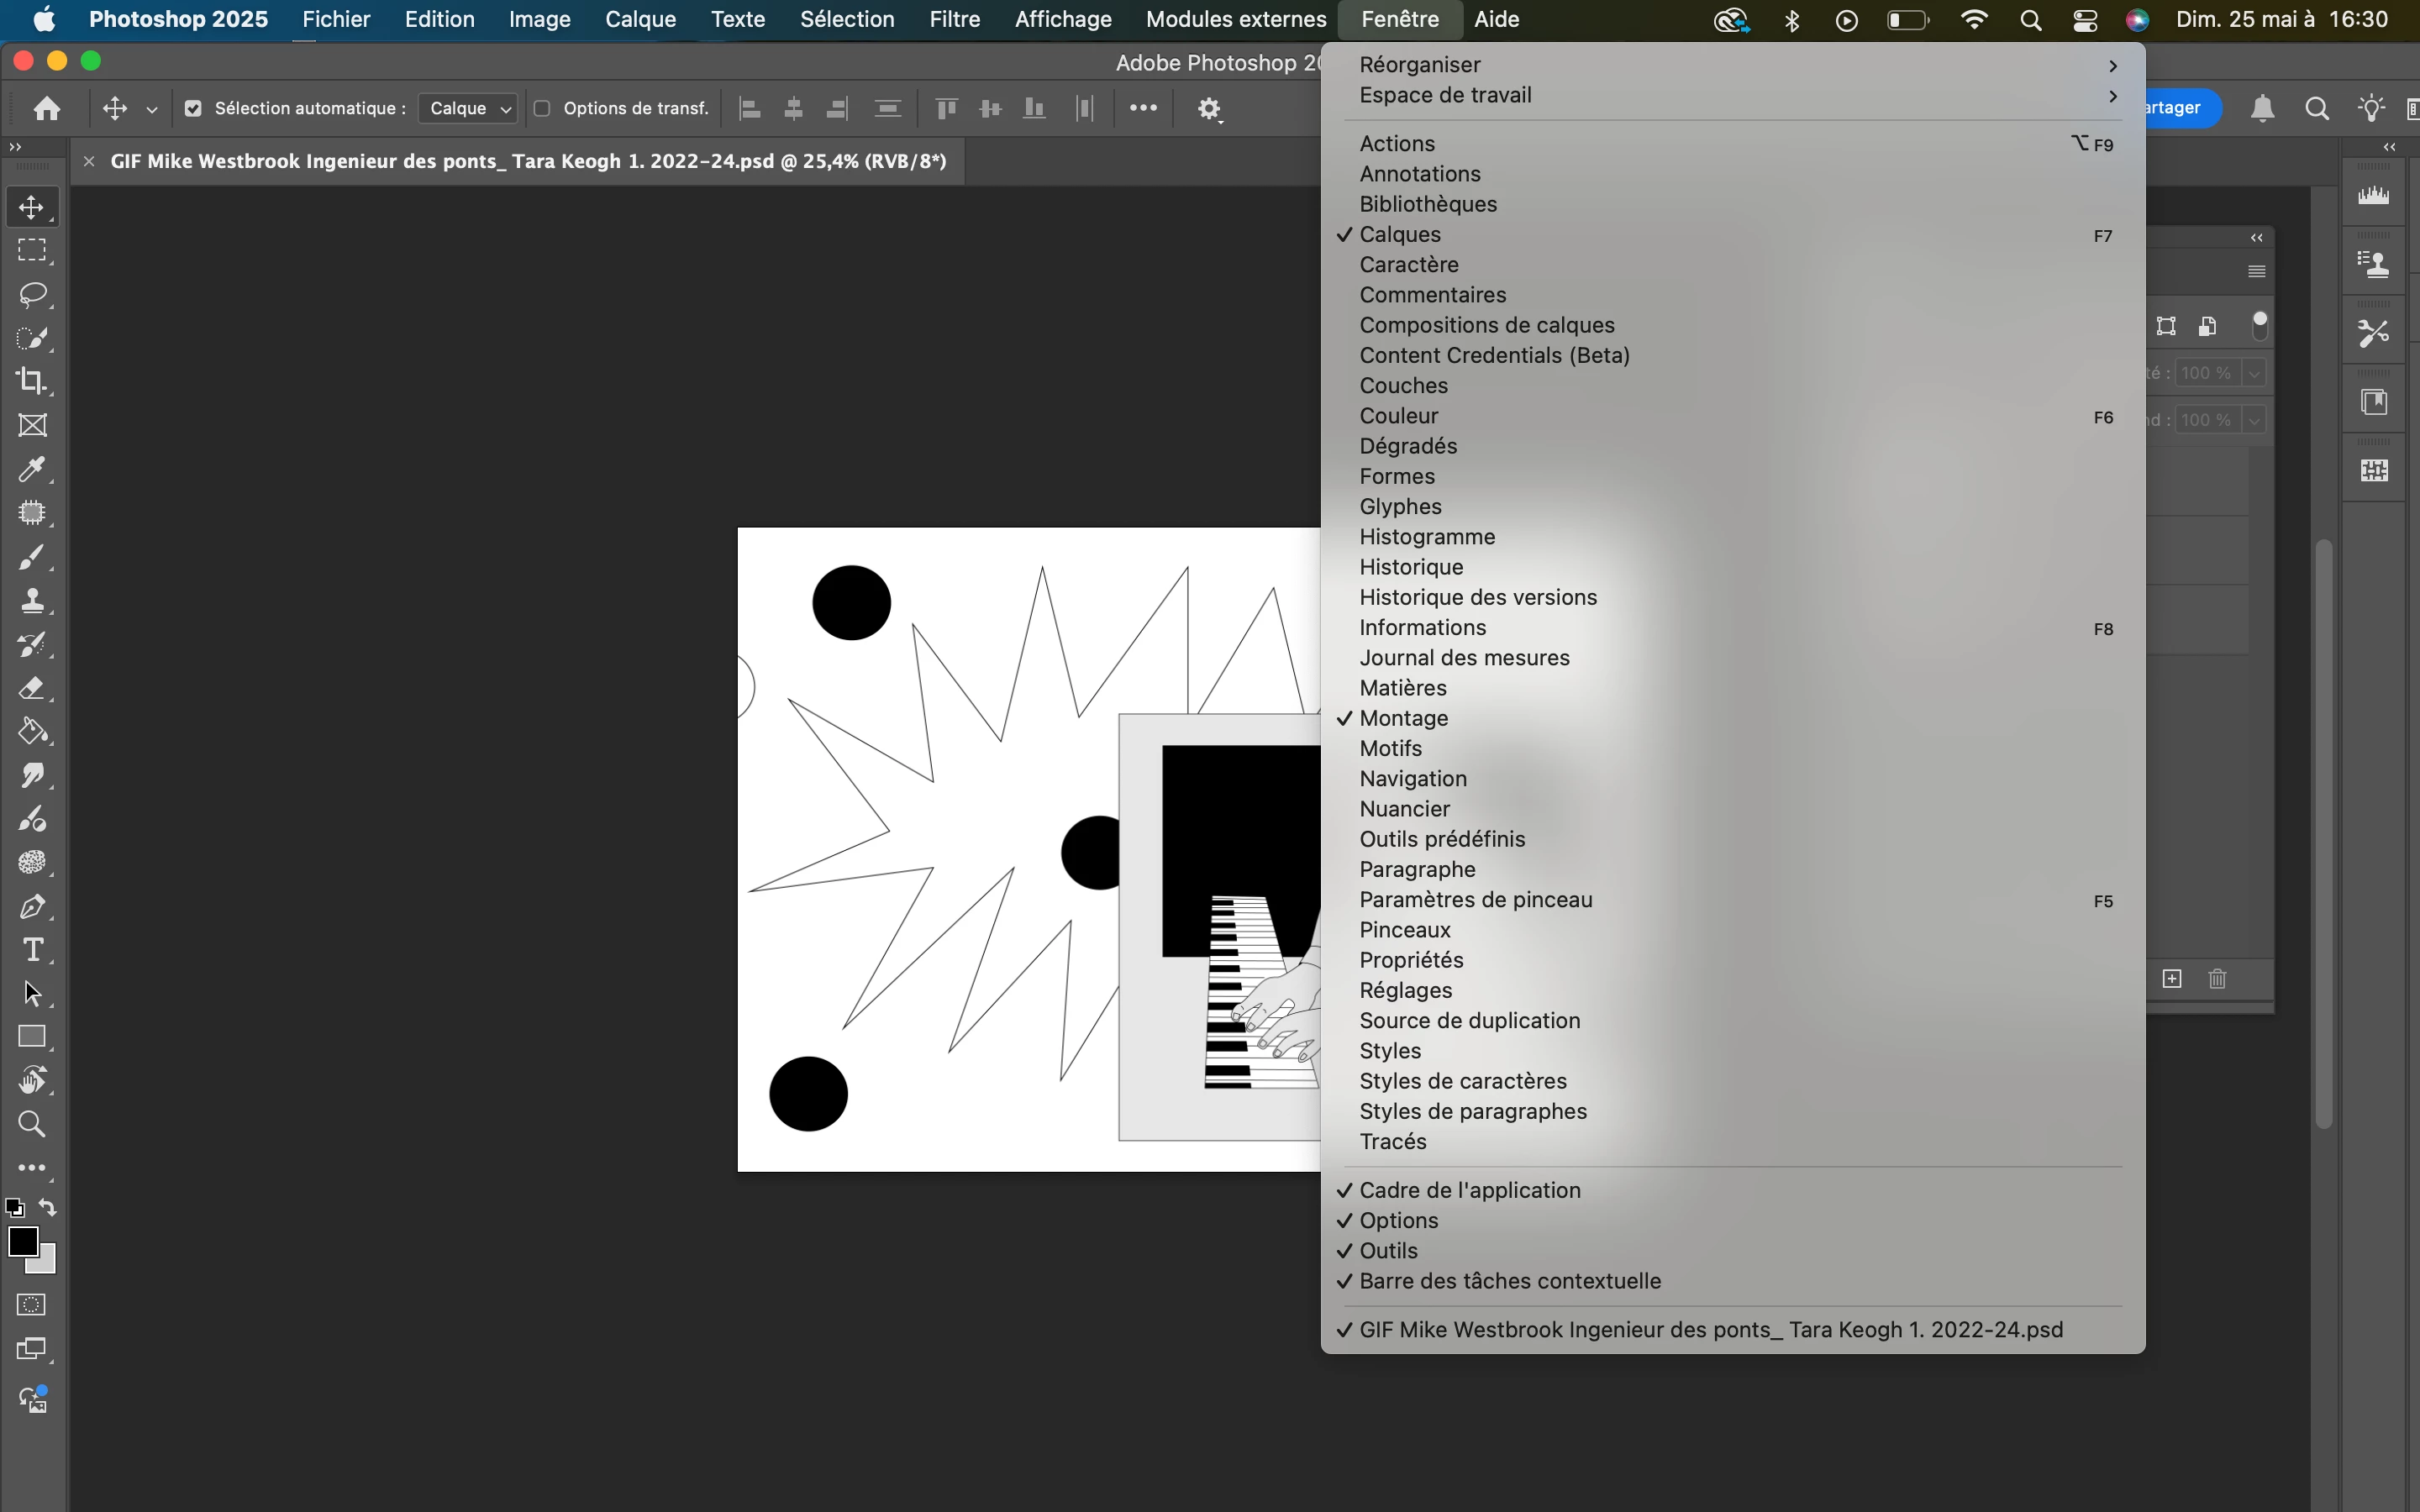
Task: Click the foreground color swatch
Action: 22,1241
